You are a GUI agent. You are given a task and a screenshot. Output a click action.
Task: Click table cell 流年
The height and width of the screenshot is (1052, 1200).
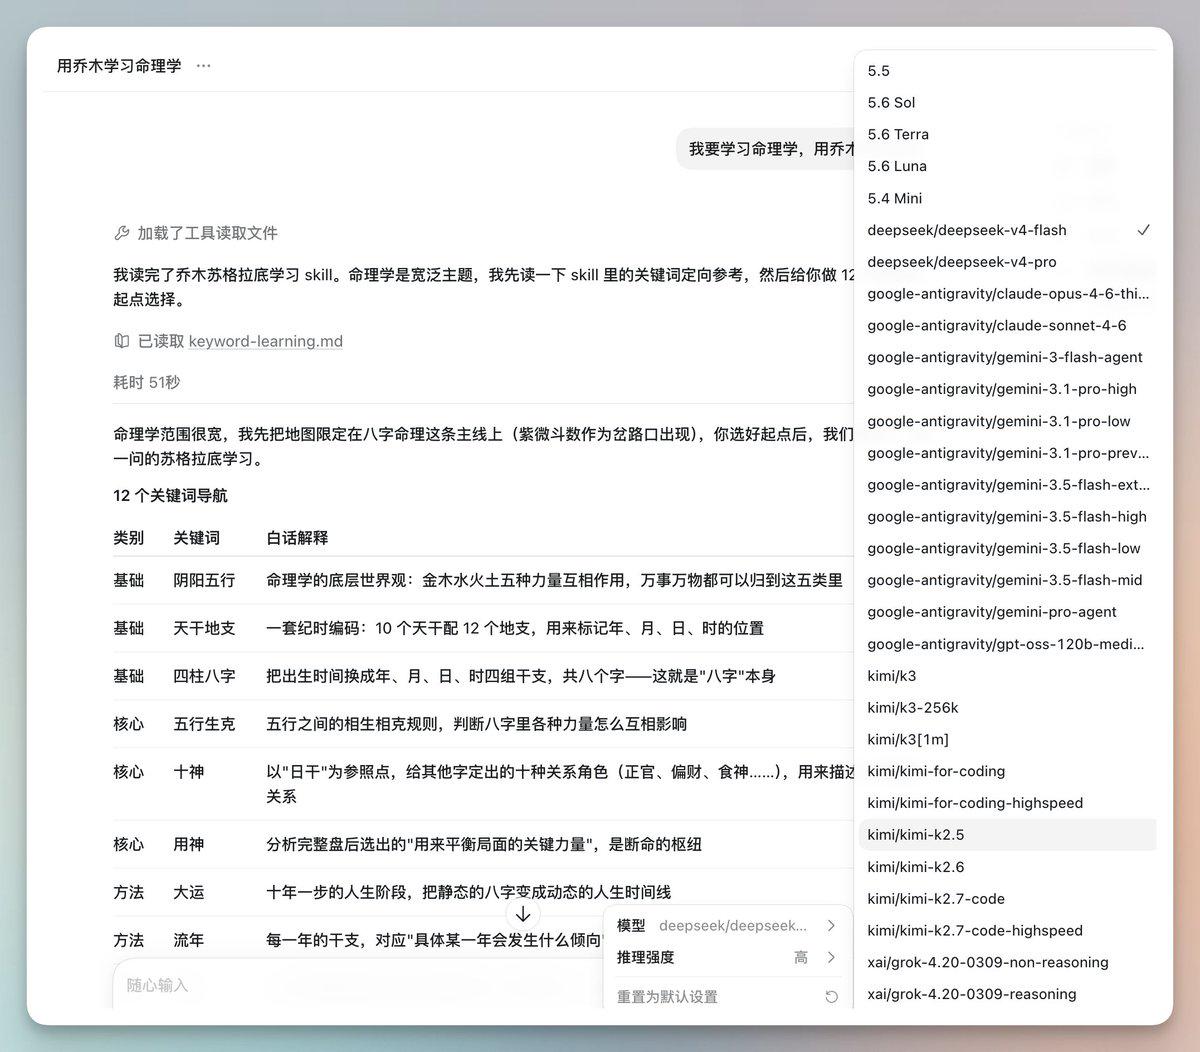[188, 940]
